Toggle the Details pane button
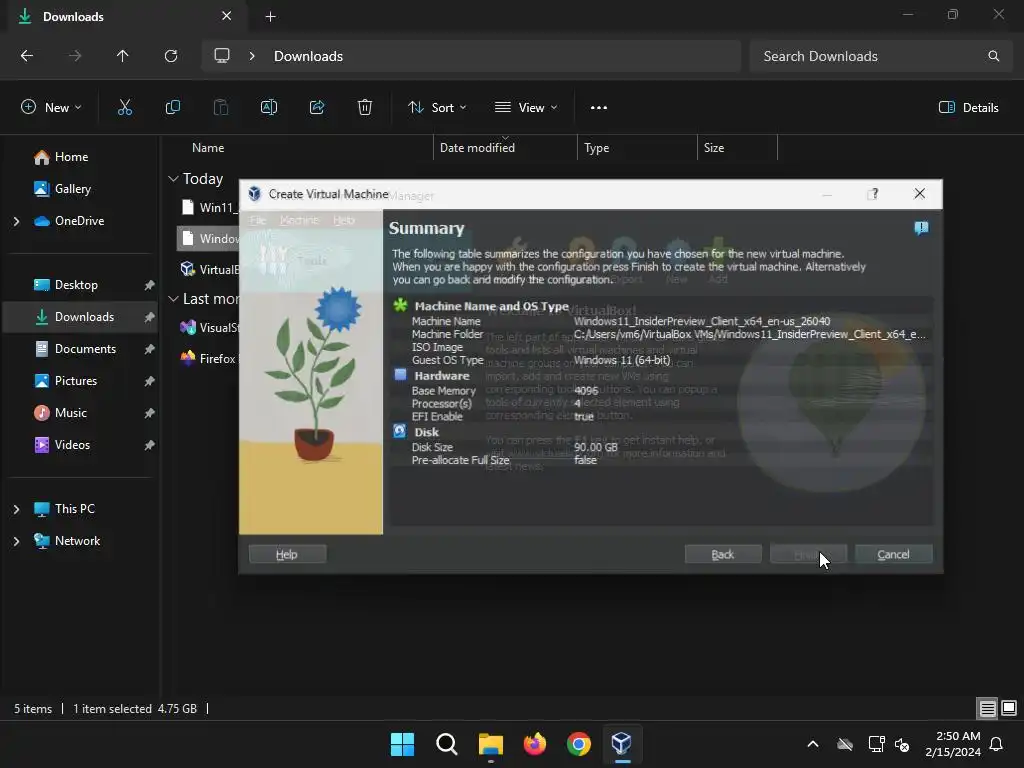Screen dimensions: 1024x768 (x=968, y=108)
